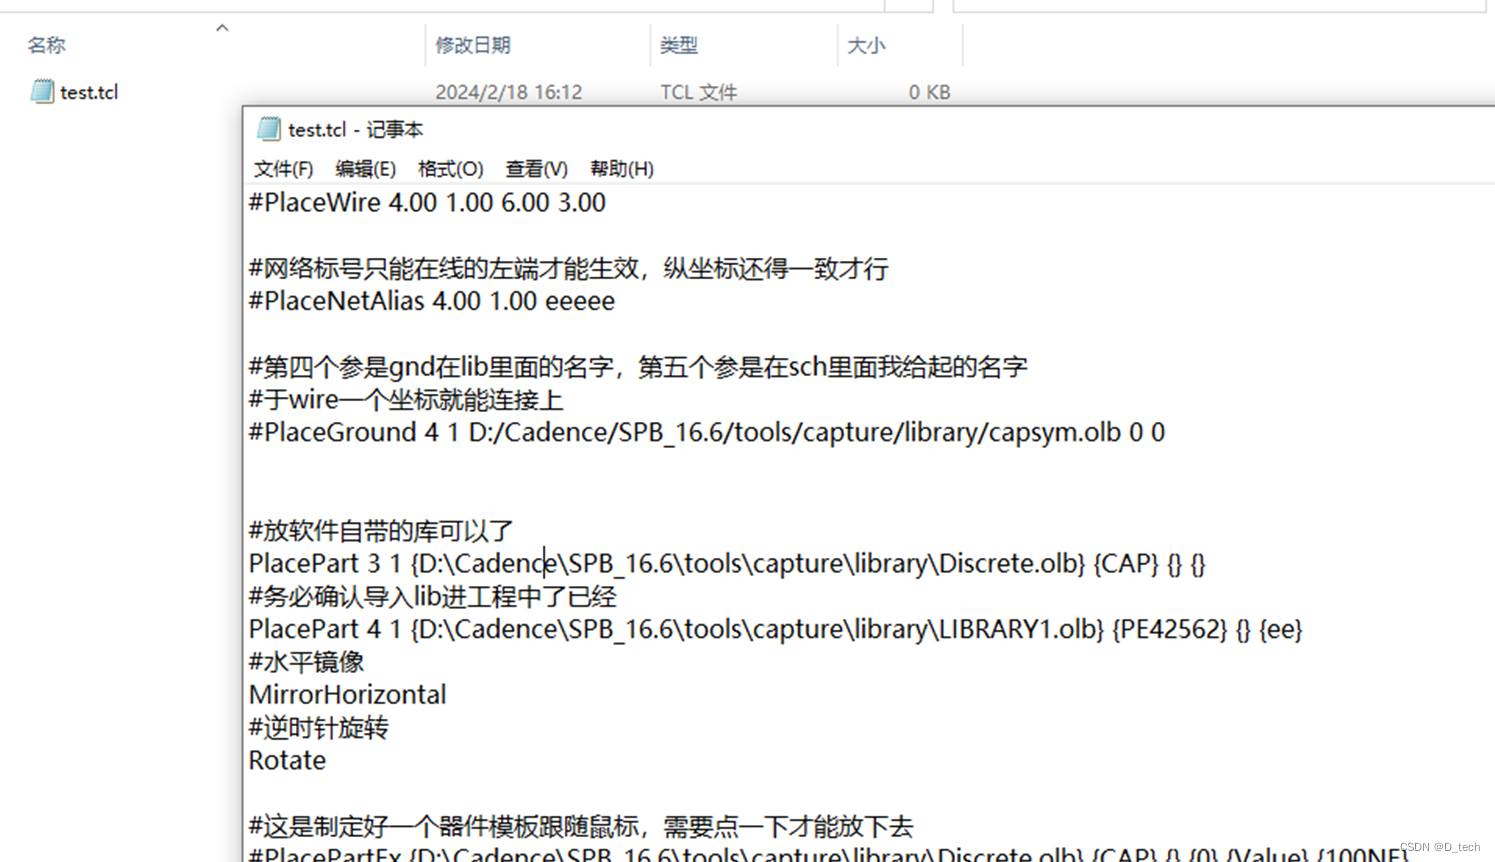Screen dimensions: 1495x862
Task: Click the 2024/2/18 16:12 date entry
Action: (x=510, y=91)
